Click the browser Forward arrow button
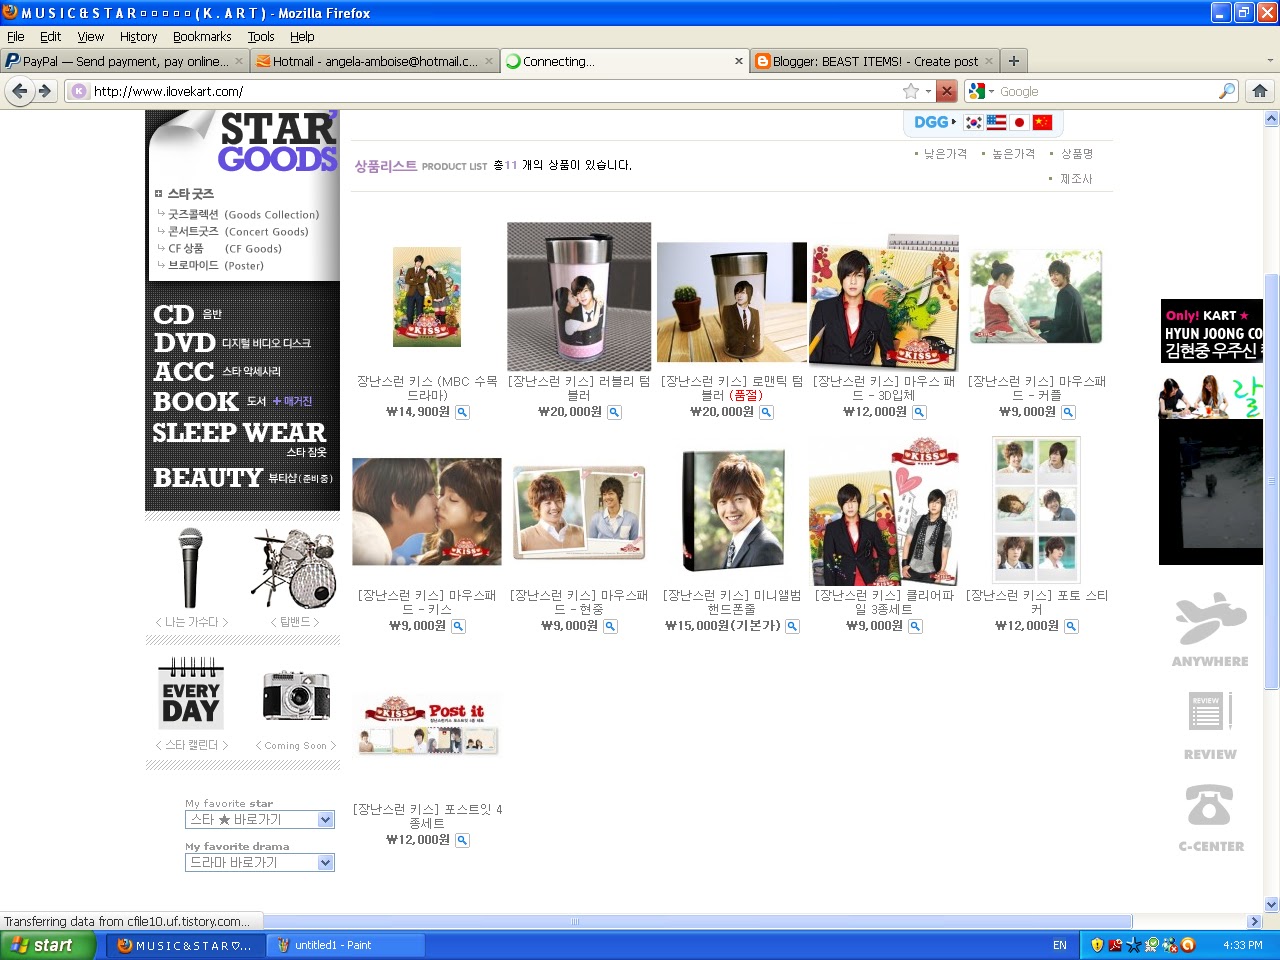This screenshot has width=1280, height=960. [45, 91]
